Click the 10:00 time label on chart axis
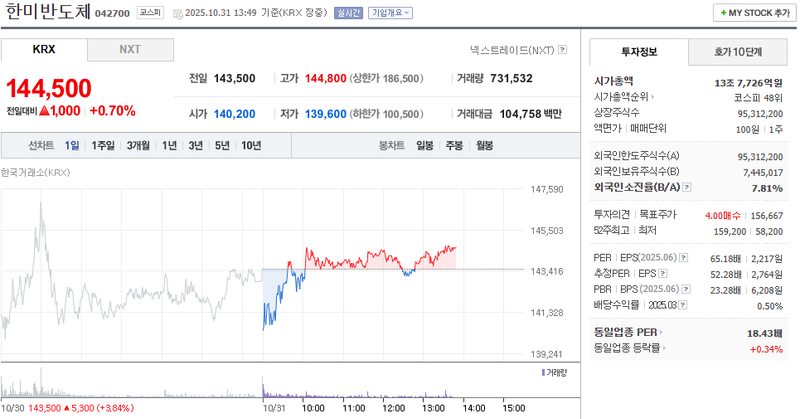 tap(313, 408)
